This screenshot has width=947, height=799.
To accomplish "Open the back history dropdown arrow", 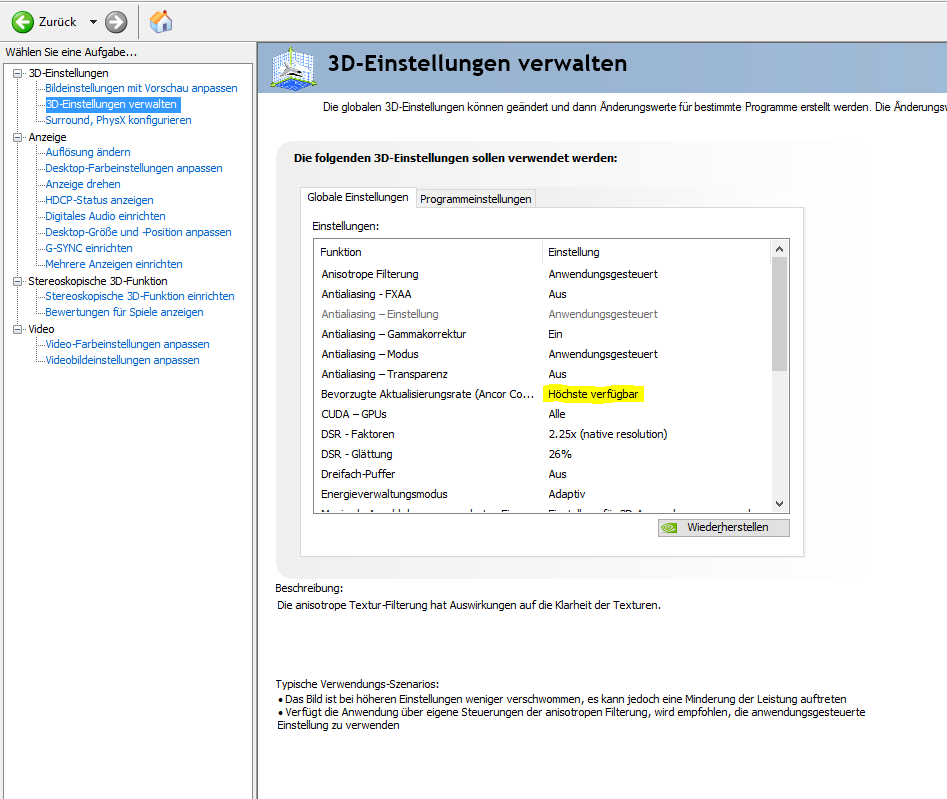I will click(93, 22).
